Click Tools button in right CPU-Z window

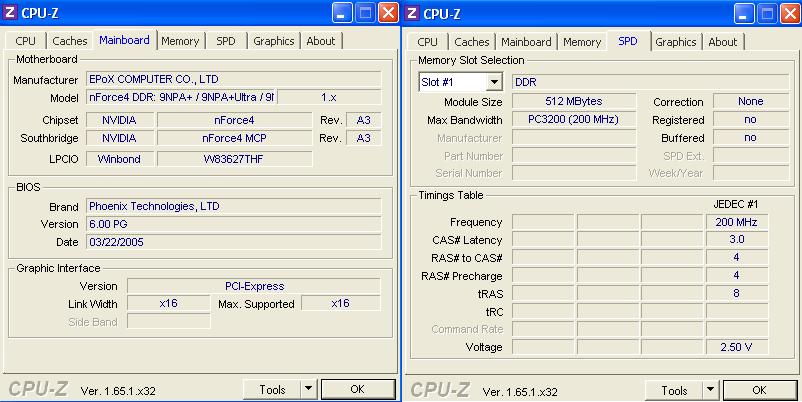tap(674, 391)
